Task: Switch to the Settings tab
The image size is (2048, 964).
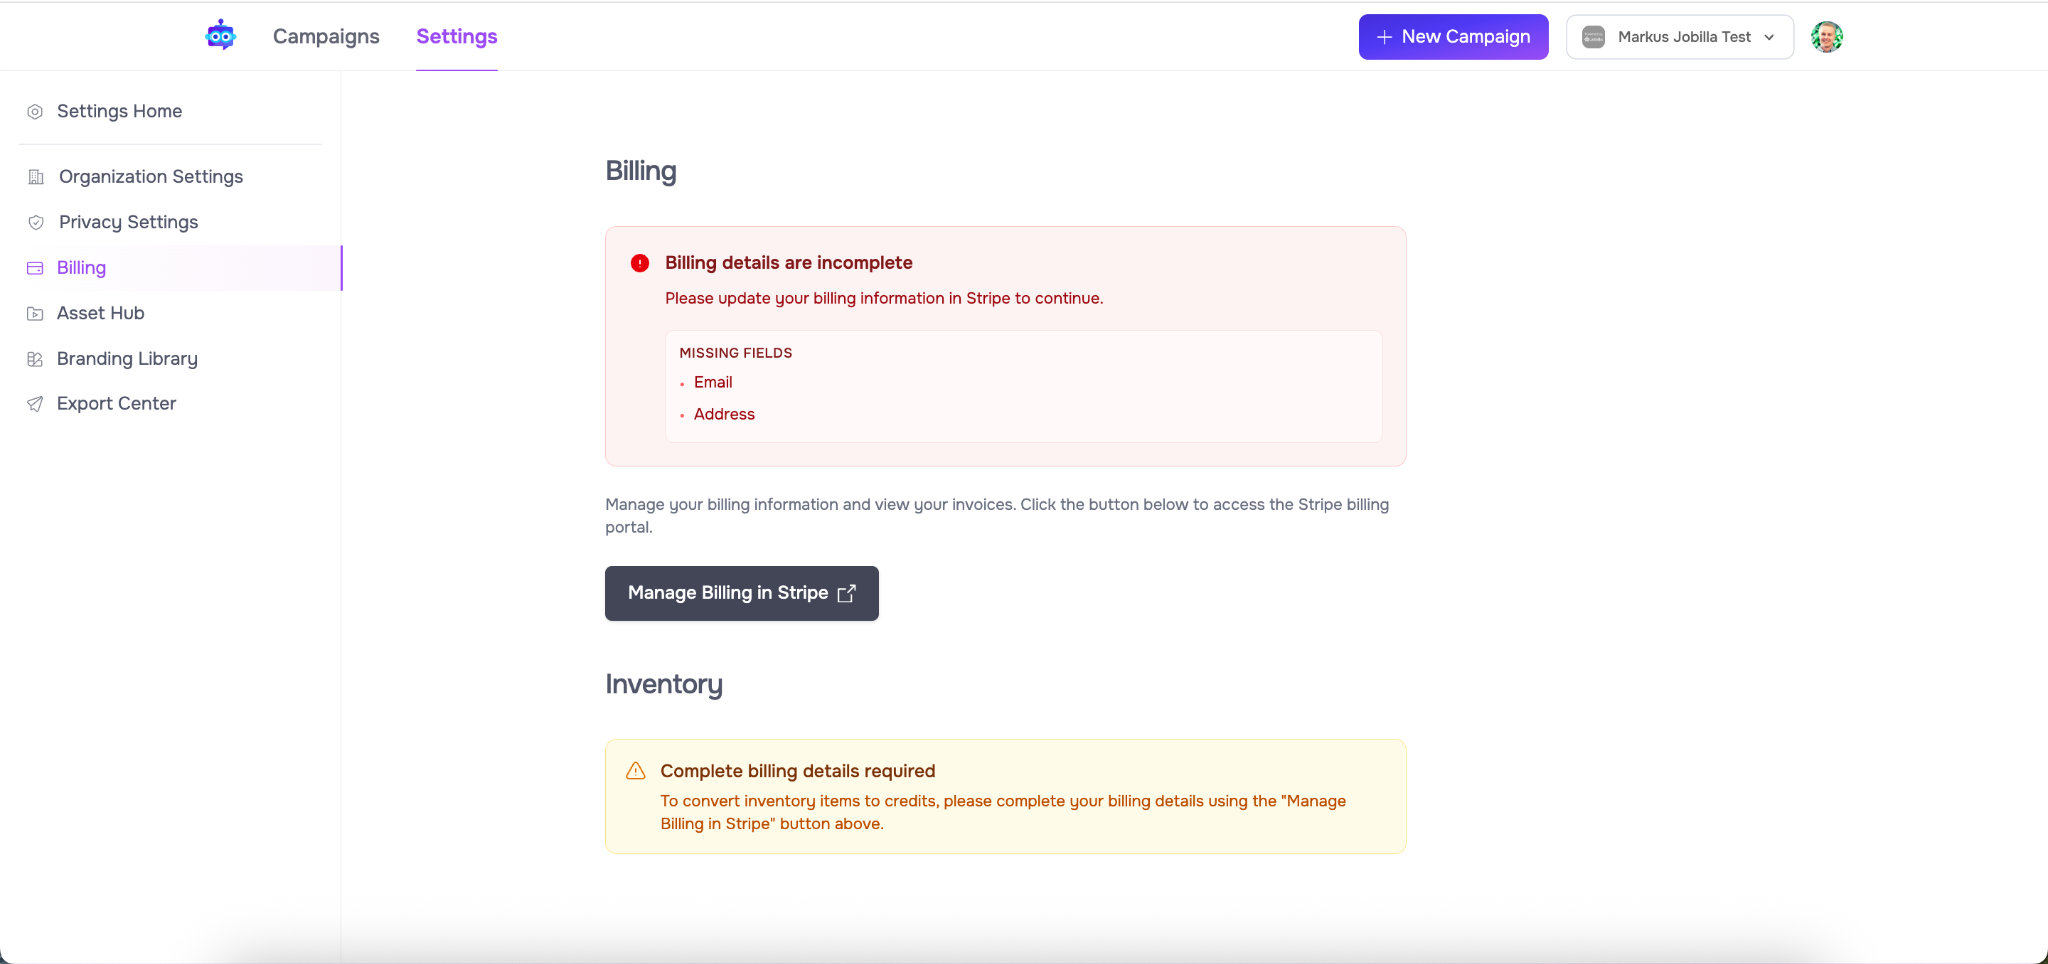Action: click(456, 37)
